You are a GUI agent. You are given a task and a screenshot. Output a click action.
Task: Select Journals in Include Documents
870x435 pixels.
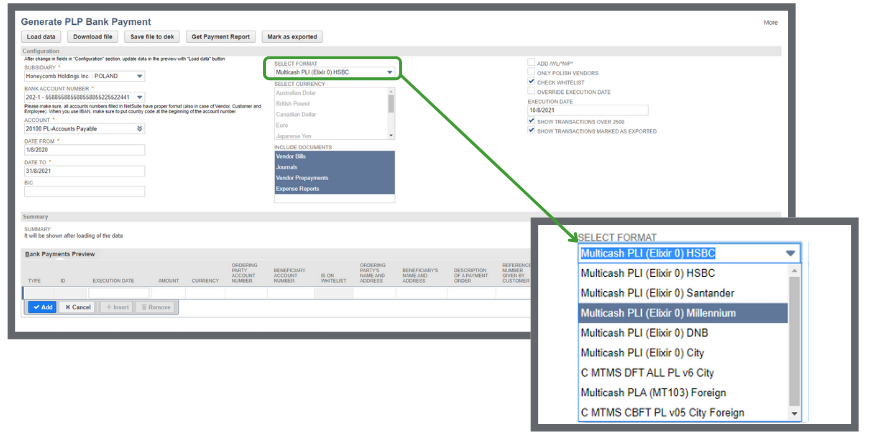click(x=335, y=167)
